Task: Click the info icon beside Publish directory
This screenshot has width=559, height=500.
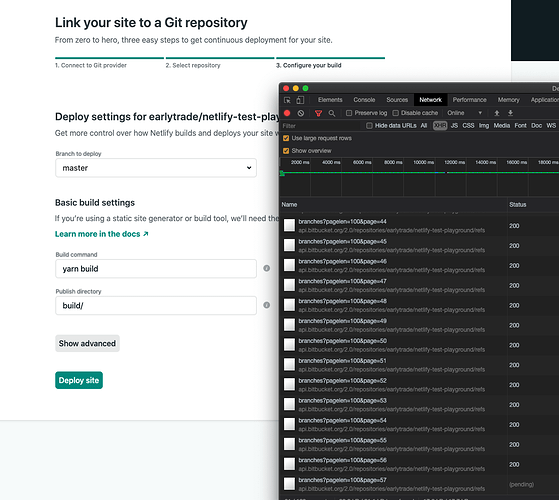Action: click(x=266, y=305)
